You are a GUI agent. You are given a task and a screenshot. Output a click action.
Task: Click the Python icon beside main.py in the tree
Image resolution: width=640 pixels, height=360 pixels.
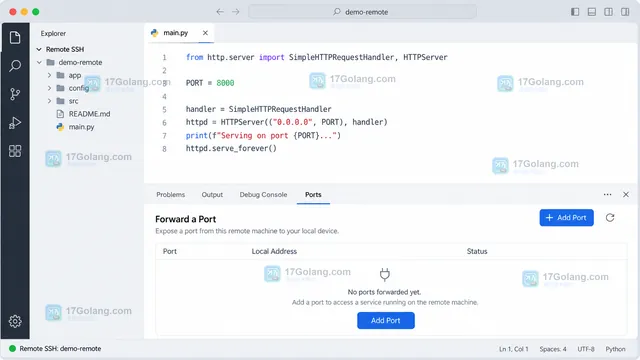60,127
